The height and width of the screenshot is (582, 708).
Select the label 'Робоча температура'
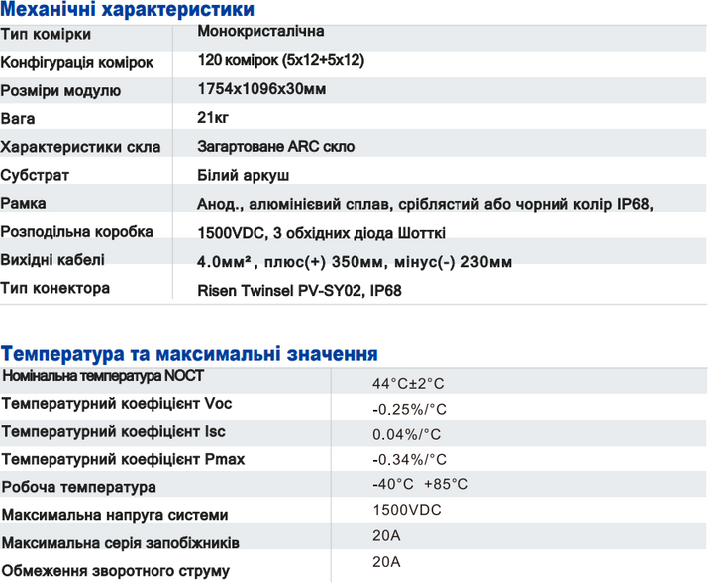(79, 487)
